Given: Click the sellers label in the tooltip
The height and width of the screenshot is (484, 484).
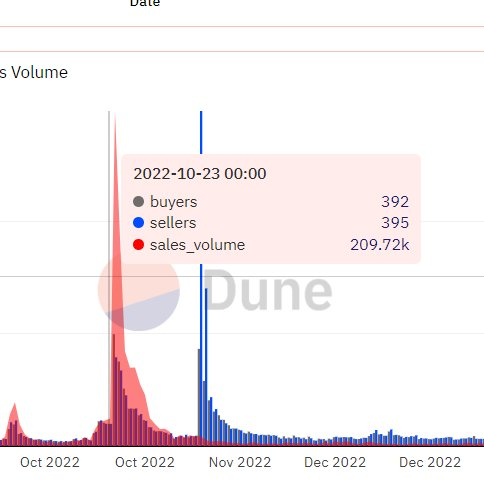Looking at the screenshot, I should 173,223.
